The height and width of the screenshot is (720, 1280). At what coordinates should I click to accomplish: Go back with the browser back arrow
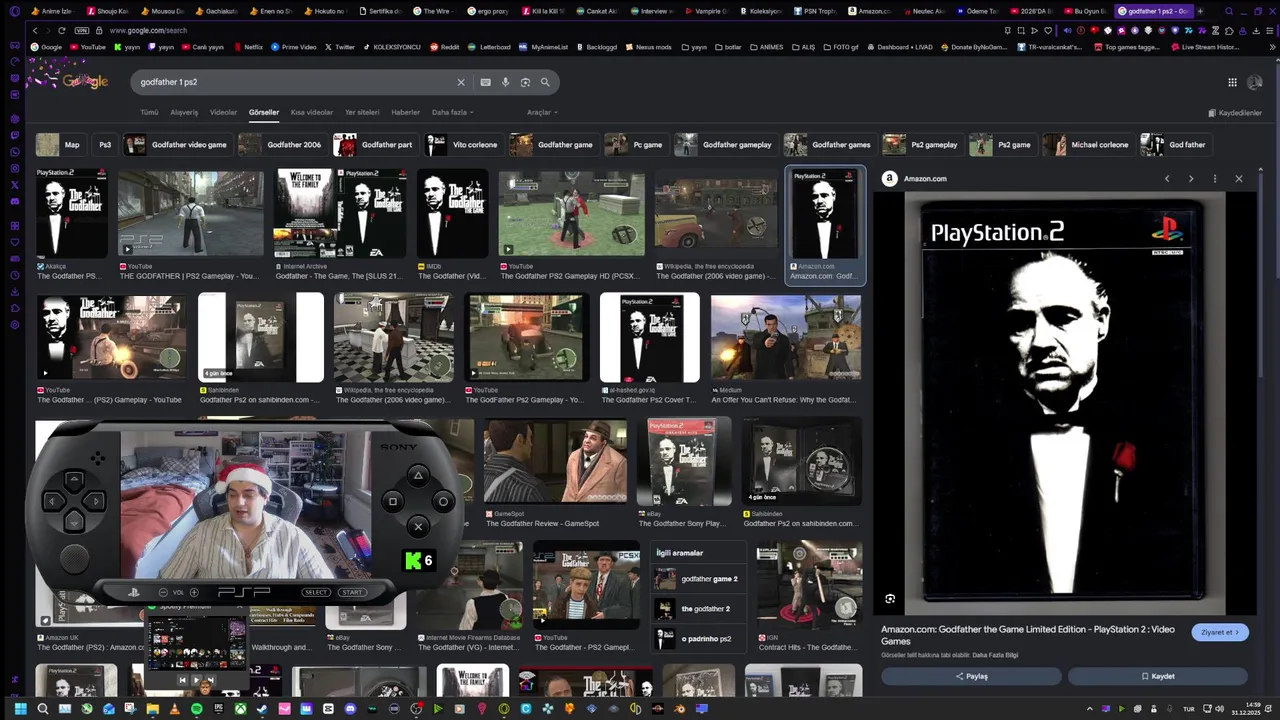tap(35, 30)
